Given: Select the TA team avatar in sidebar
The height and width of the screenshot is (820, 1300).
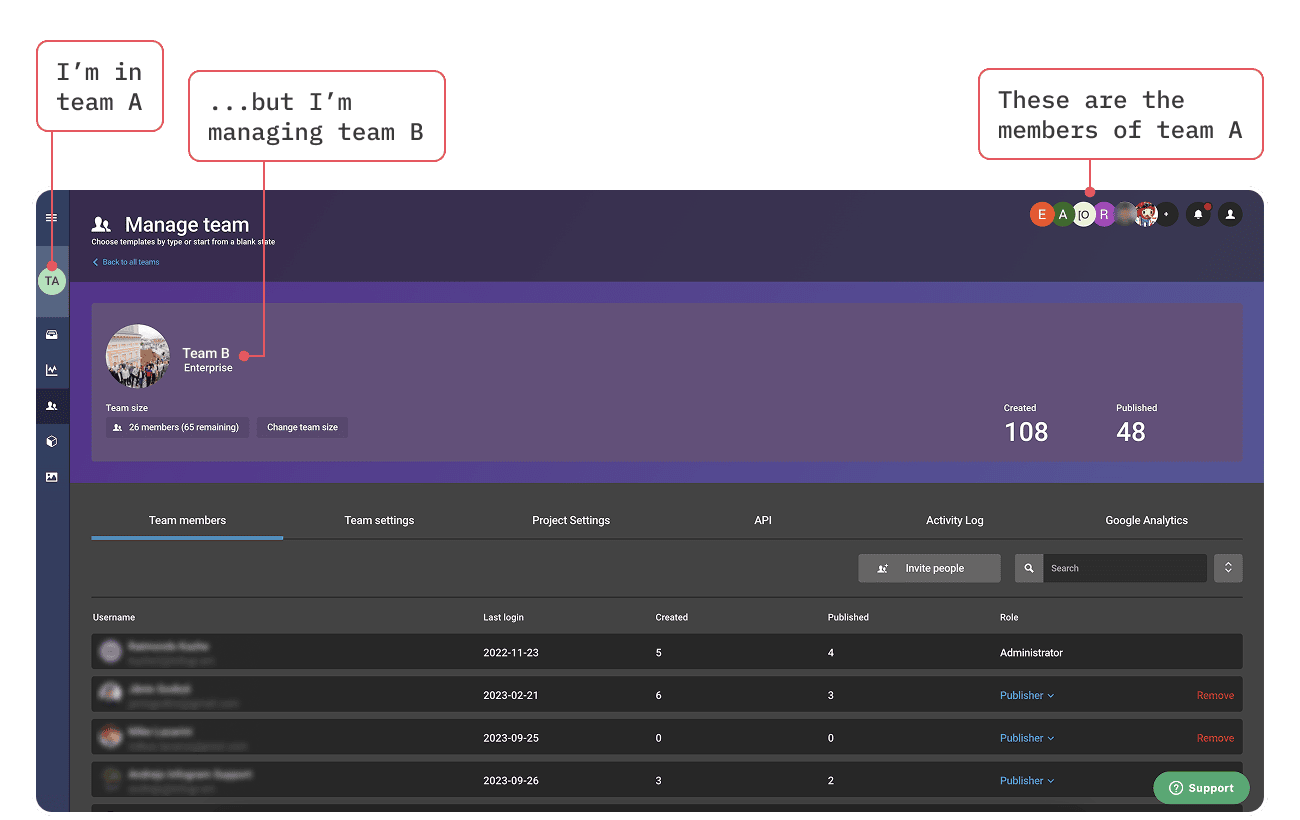Looking at the screenshot, I should click(52, 281).
